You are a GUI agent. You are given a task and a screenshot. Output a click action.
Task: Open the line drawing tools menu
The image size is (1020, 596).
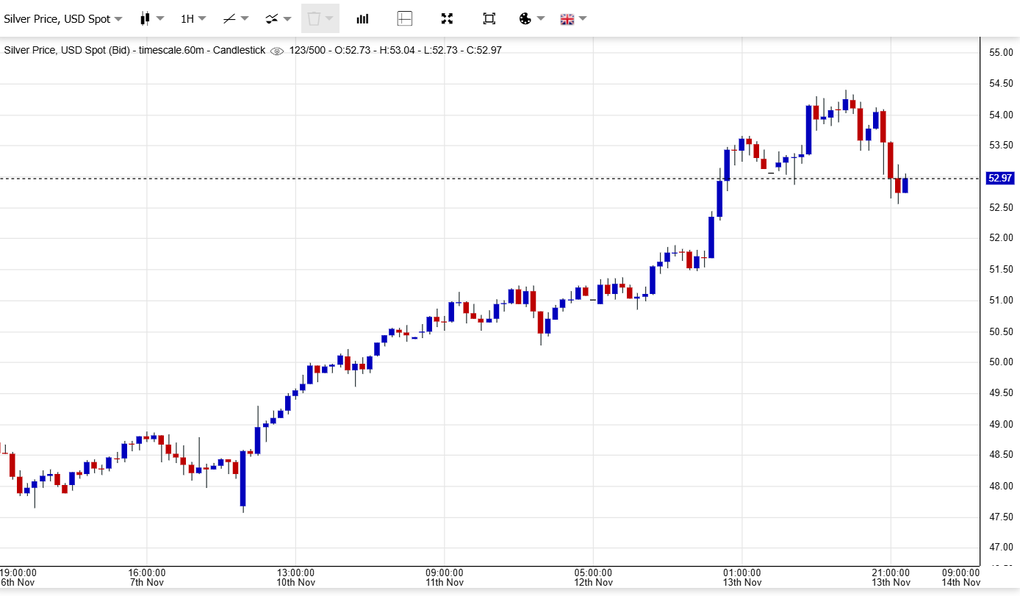[236, 19]
